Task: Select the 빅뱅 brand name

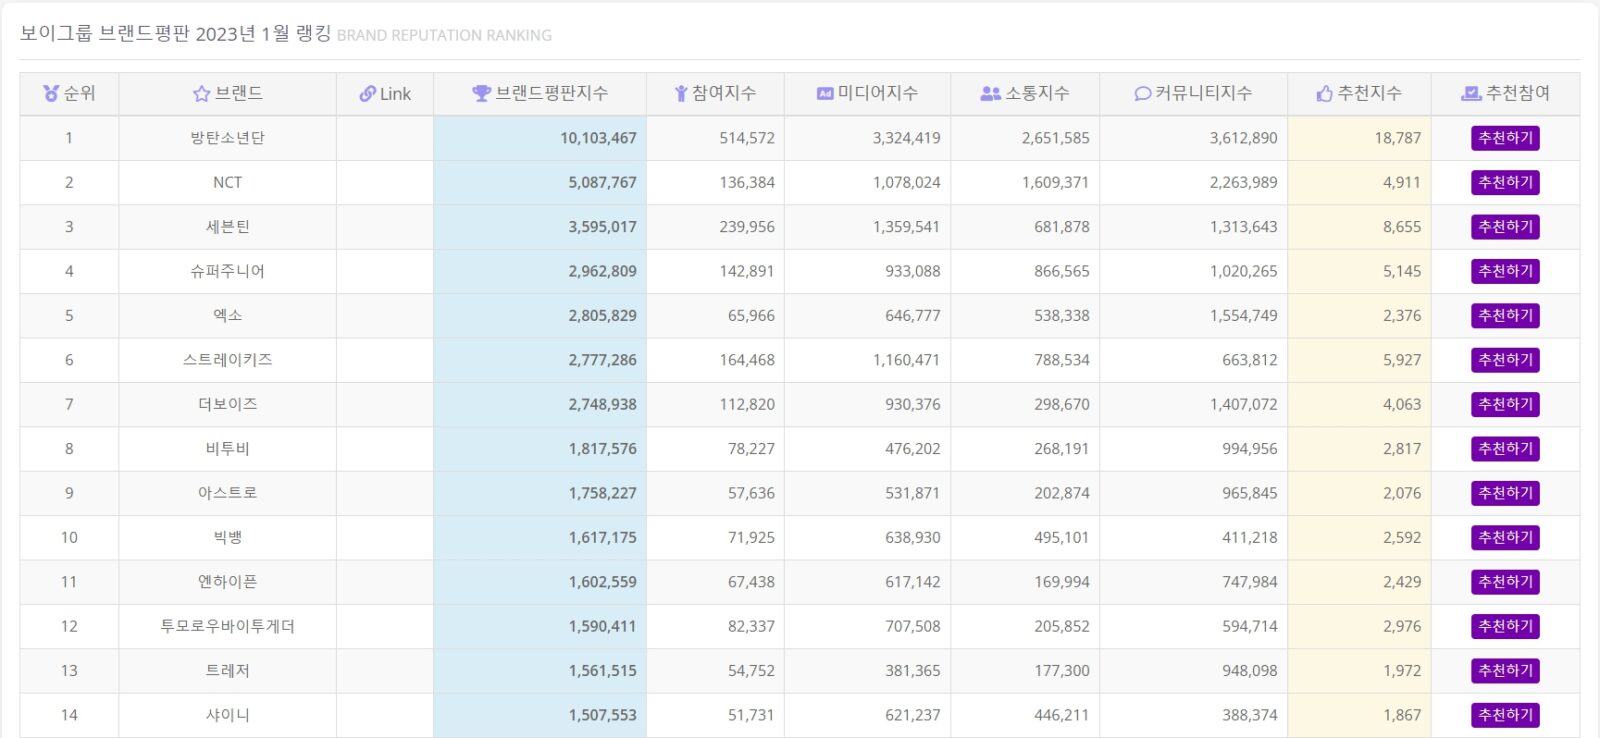Action: point(228,537)
